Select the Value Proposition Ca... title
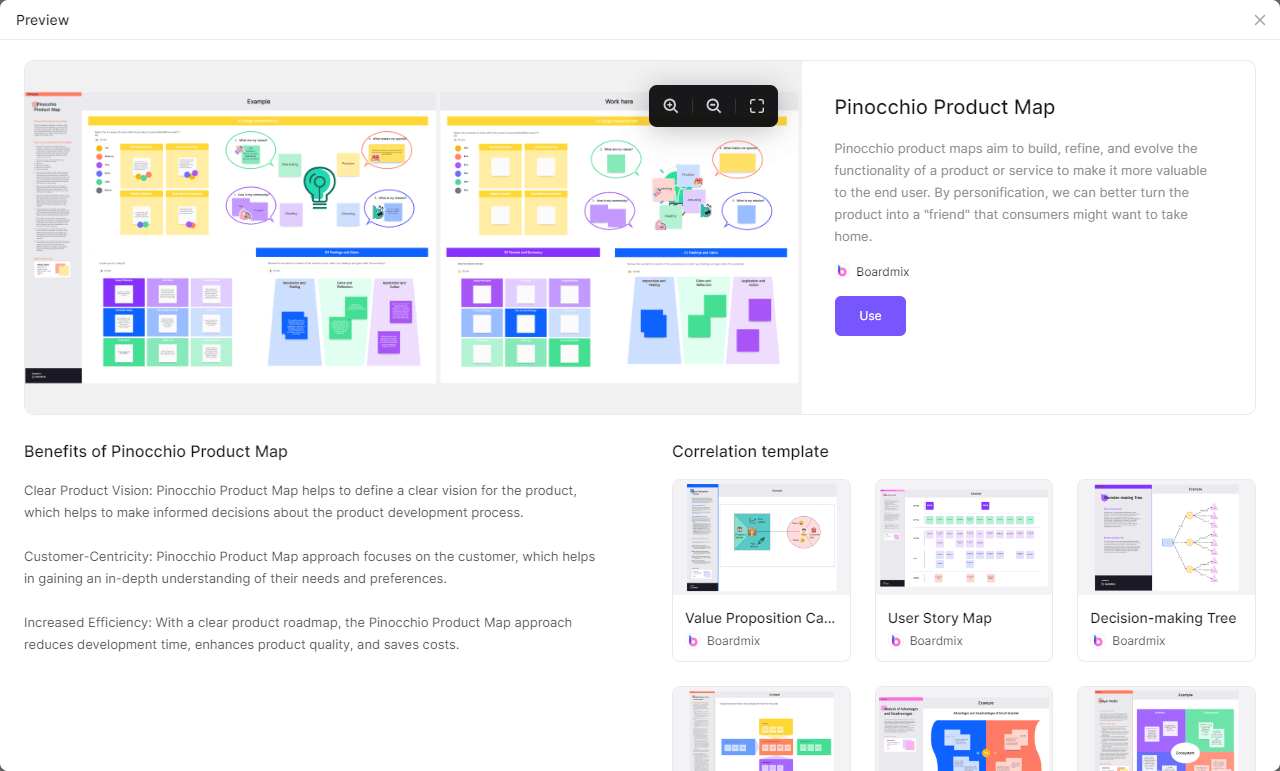Image resolution: width=1280 pixels, height=771 pixels. click(x=760, y=618)
